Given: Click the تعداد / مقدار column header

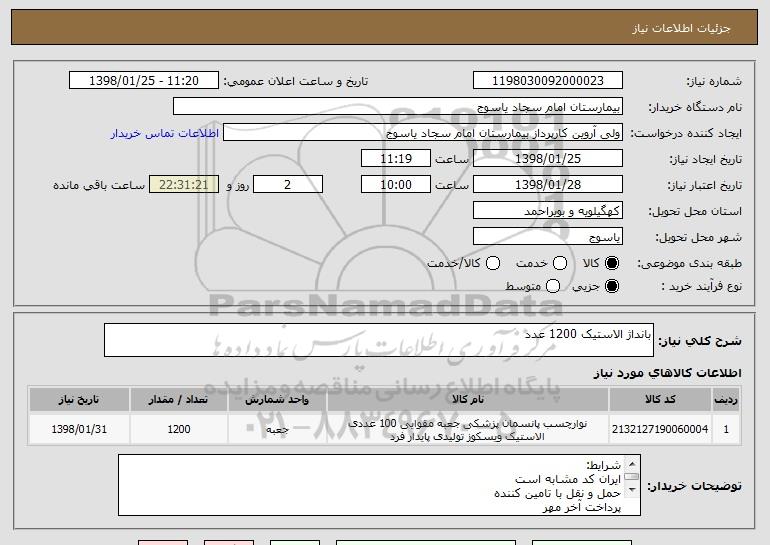Looking at the screenshot, I should tap(179, 400).
